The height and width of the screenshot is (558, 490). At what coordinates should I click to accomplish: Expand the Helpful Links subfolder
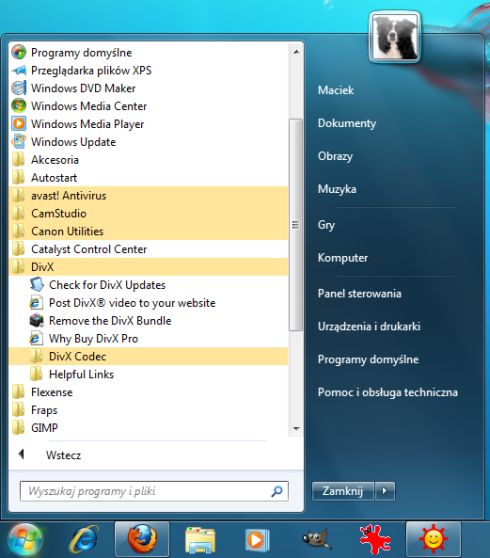[x=148, y=374]
